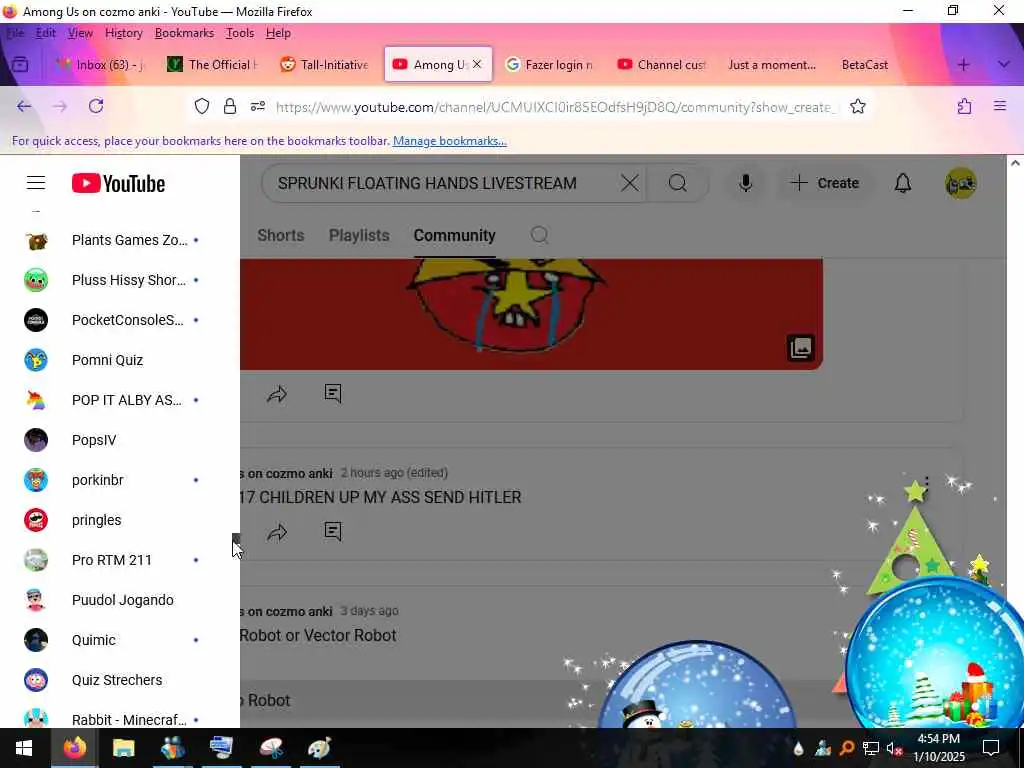The height and width of the screenshot is (768, 1024).
Task: Select the channel Playlists tab
Action: (x=359, y=235)
